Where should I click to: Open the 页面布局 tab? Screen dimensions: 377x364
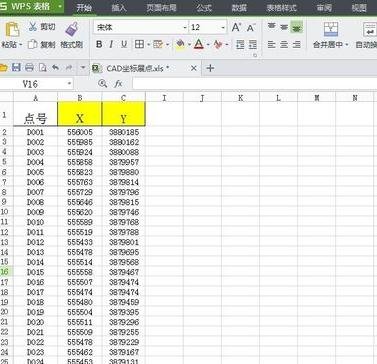161,8
